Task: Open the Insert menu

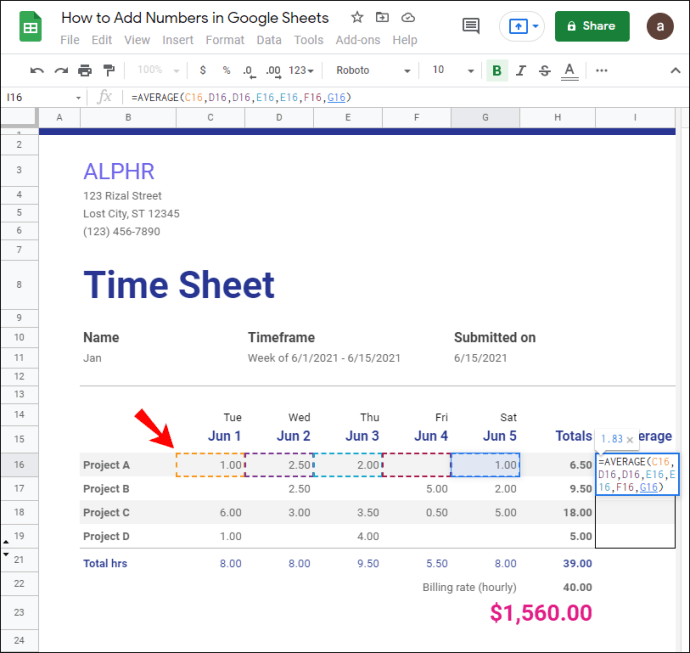Action: pyautogui.click(x=178, y=40)
